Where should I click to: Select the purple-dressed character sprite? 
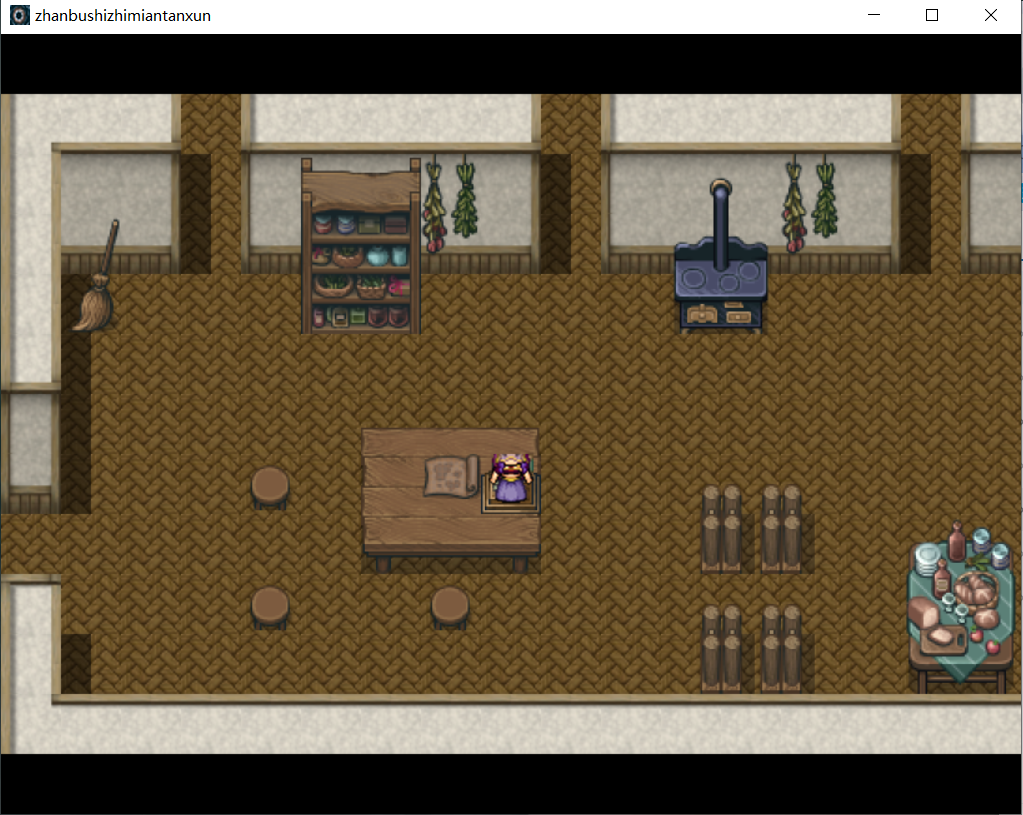pyautogui.click(x=512, y=478)
